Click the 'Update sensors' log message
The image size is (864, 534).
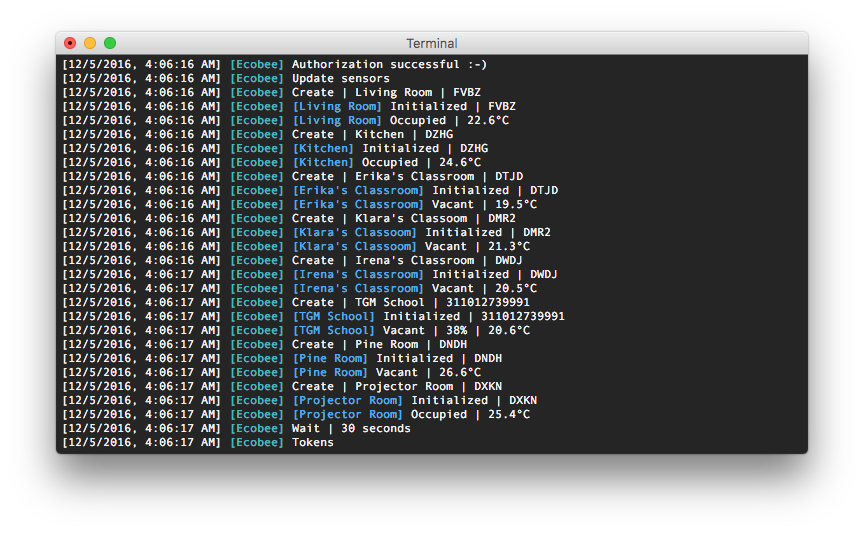click(x=341, y=79)
